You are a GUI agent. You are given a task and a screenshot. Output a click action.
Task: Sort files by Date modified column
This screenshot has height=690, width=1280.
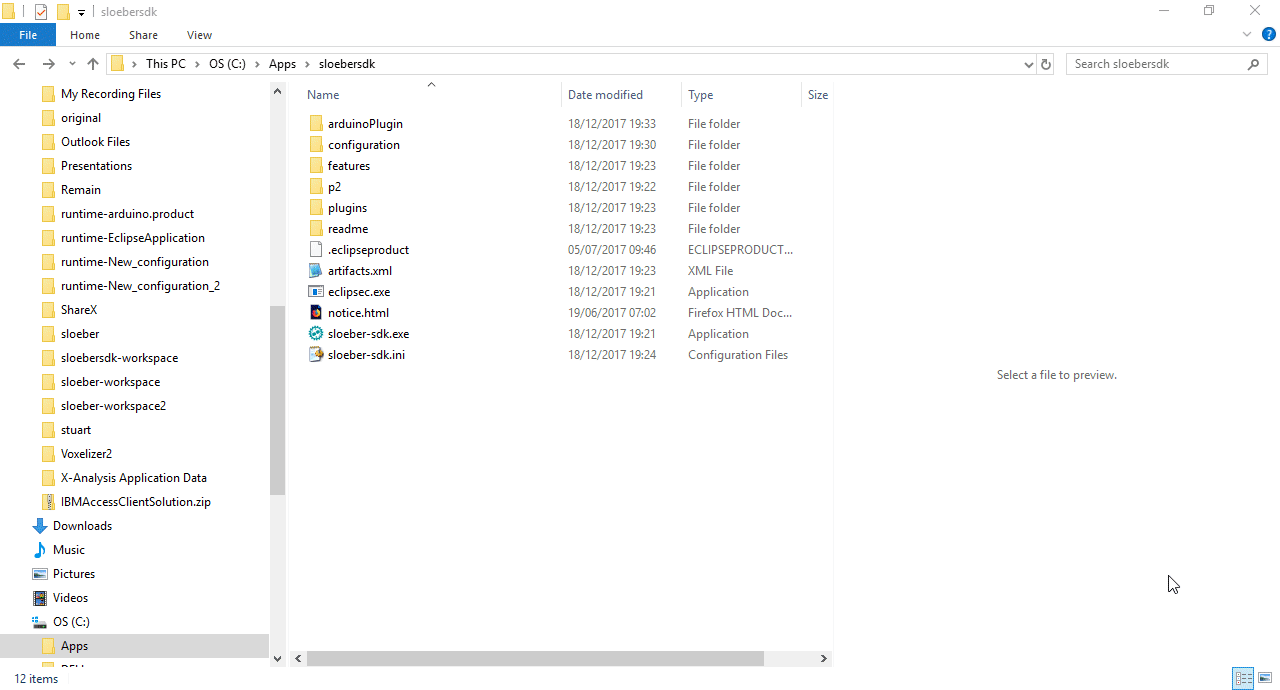click(605, 95)
